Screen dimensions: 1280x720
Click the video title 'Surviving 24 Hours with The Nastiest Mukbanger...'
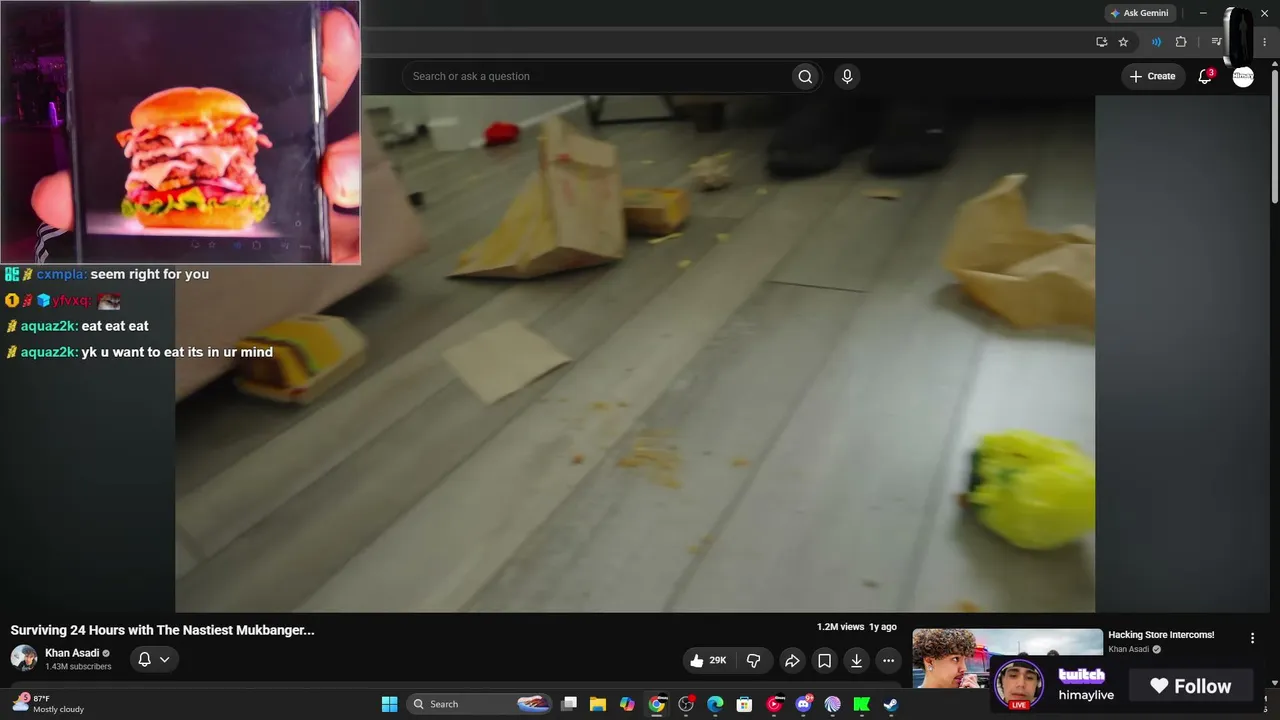pyautogui.click(x=163, y=630)
